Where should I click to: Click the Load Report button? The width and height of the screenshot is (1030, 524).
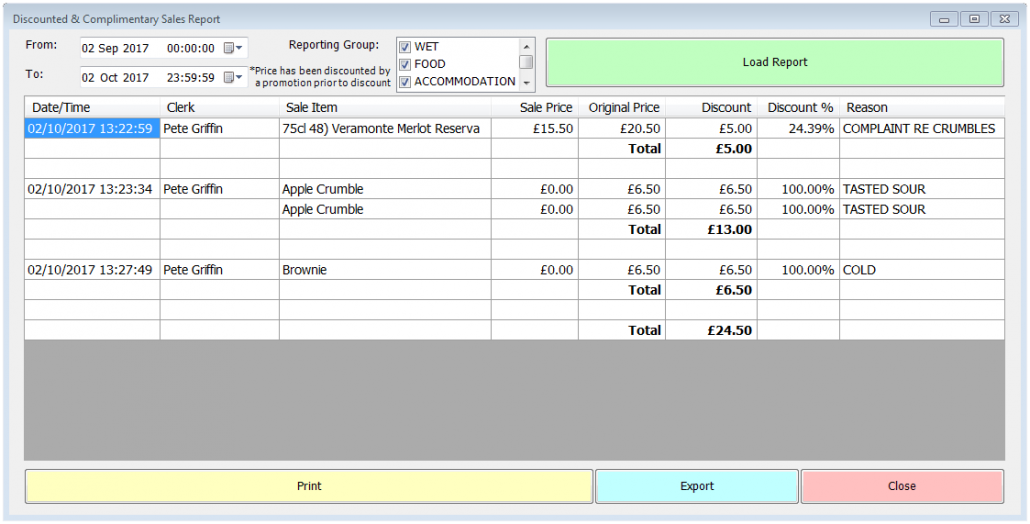point(774,62)
